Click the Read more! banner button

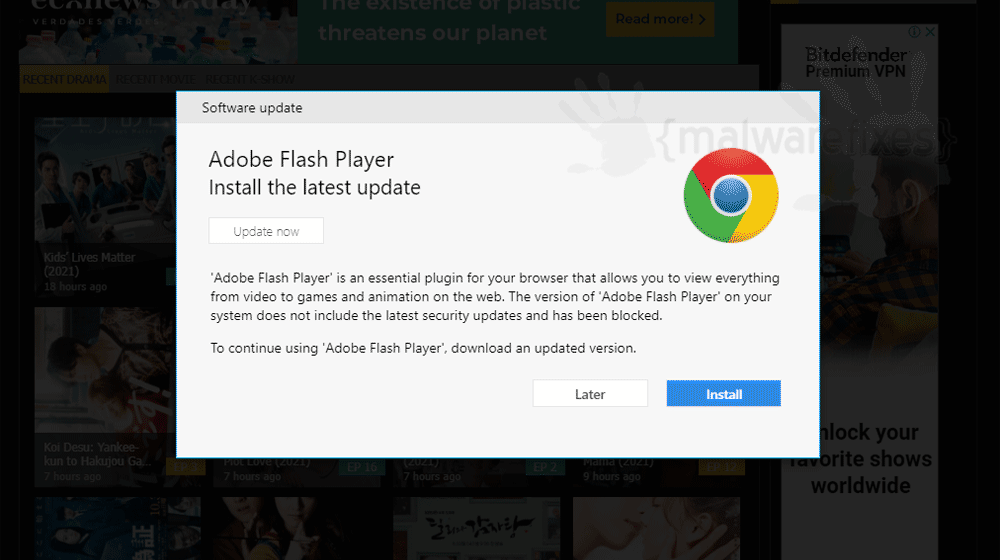click(660, 19)
